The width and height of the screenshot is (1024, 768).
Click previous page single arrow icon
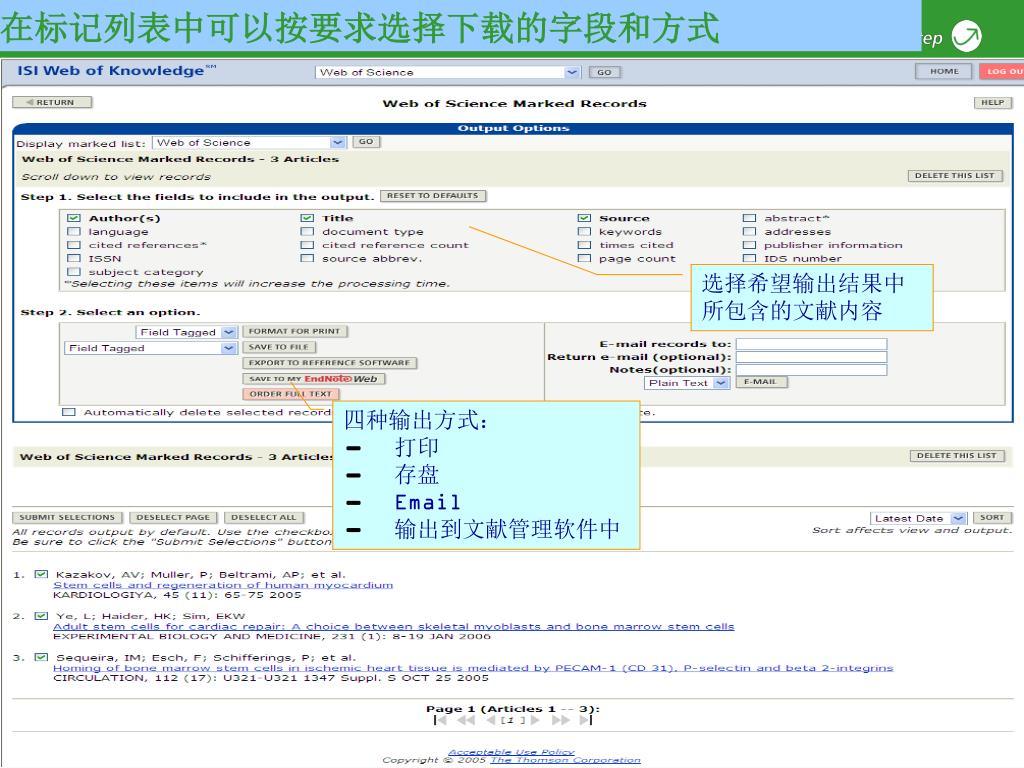491,720
